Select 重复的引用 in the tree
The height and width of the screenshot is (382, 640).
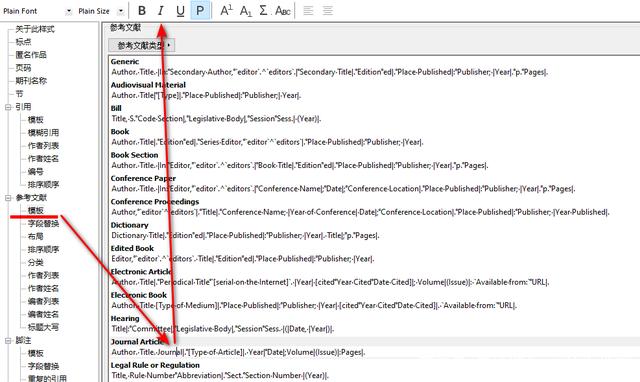coord(47,378)
